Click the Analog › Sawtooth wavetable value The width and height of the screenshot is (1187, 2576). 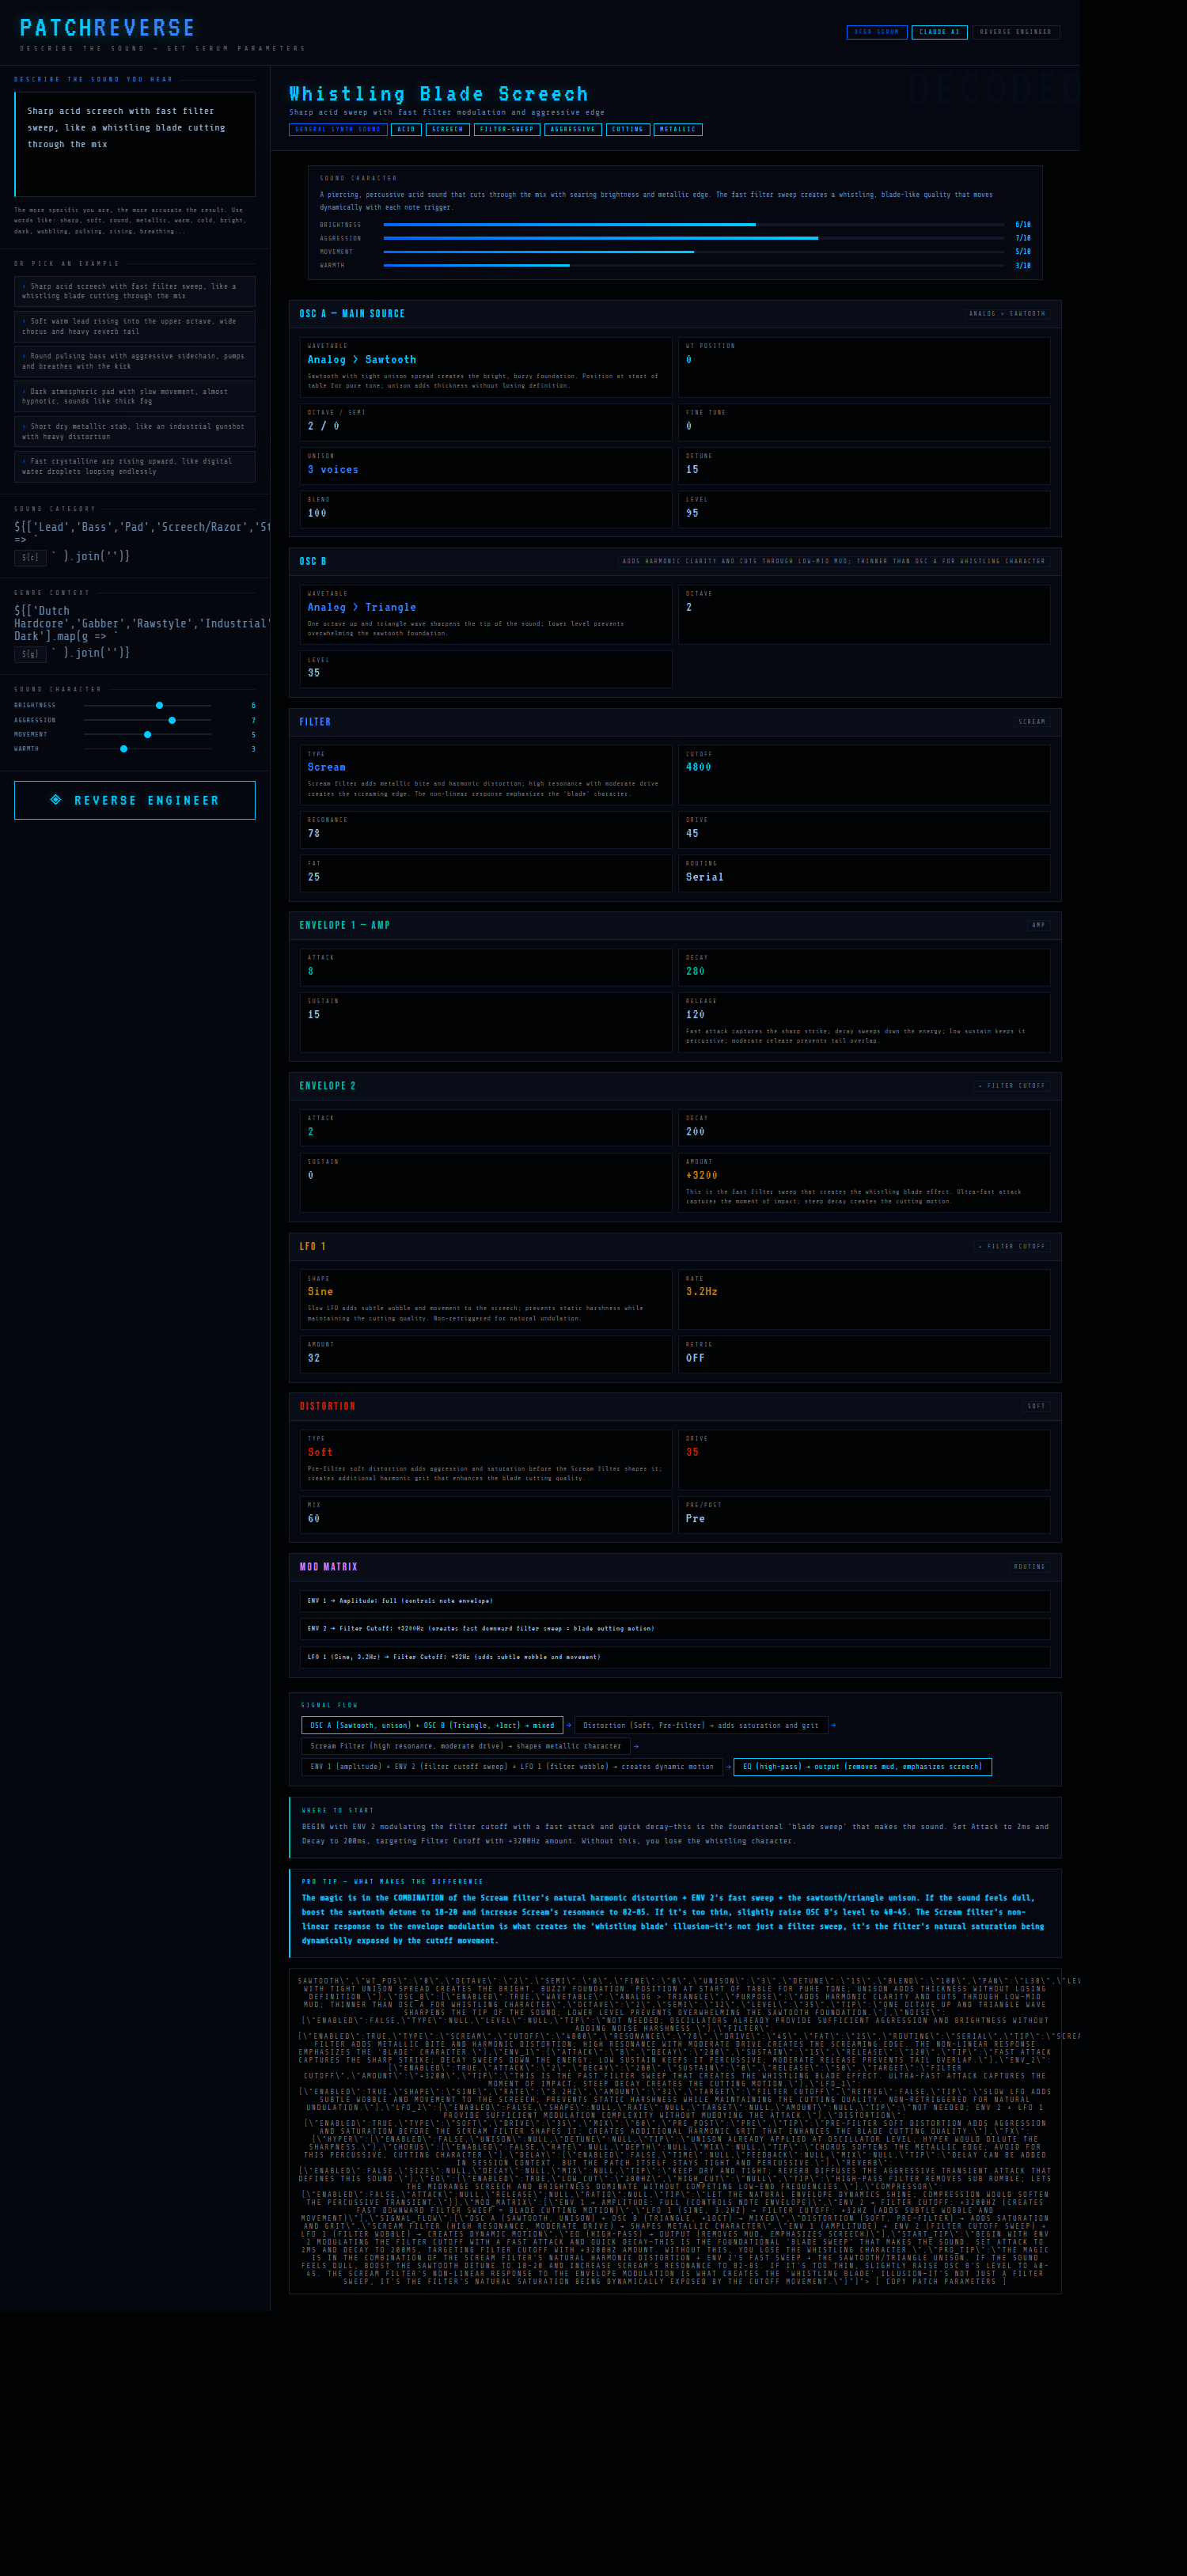(362, 359)
